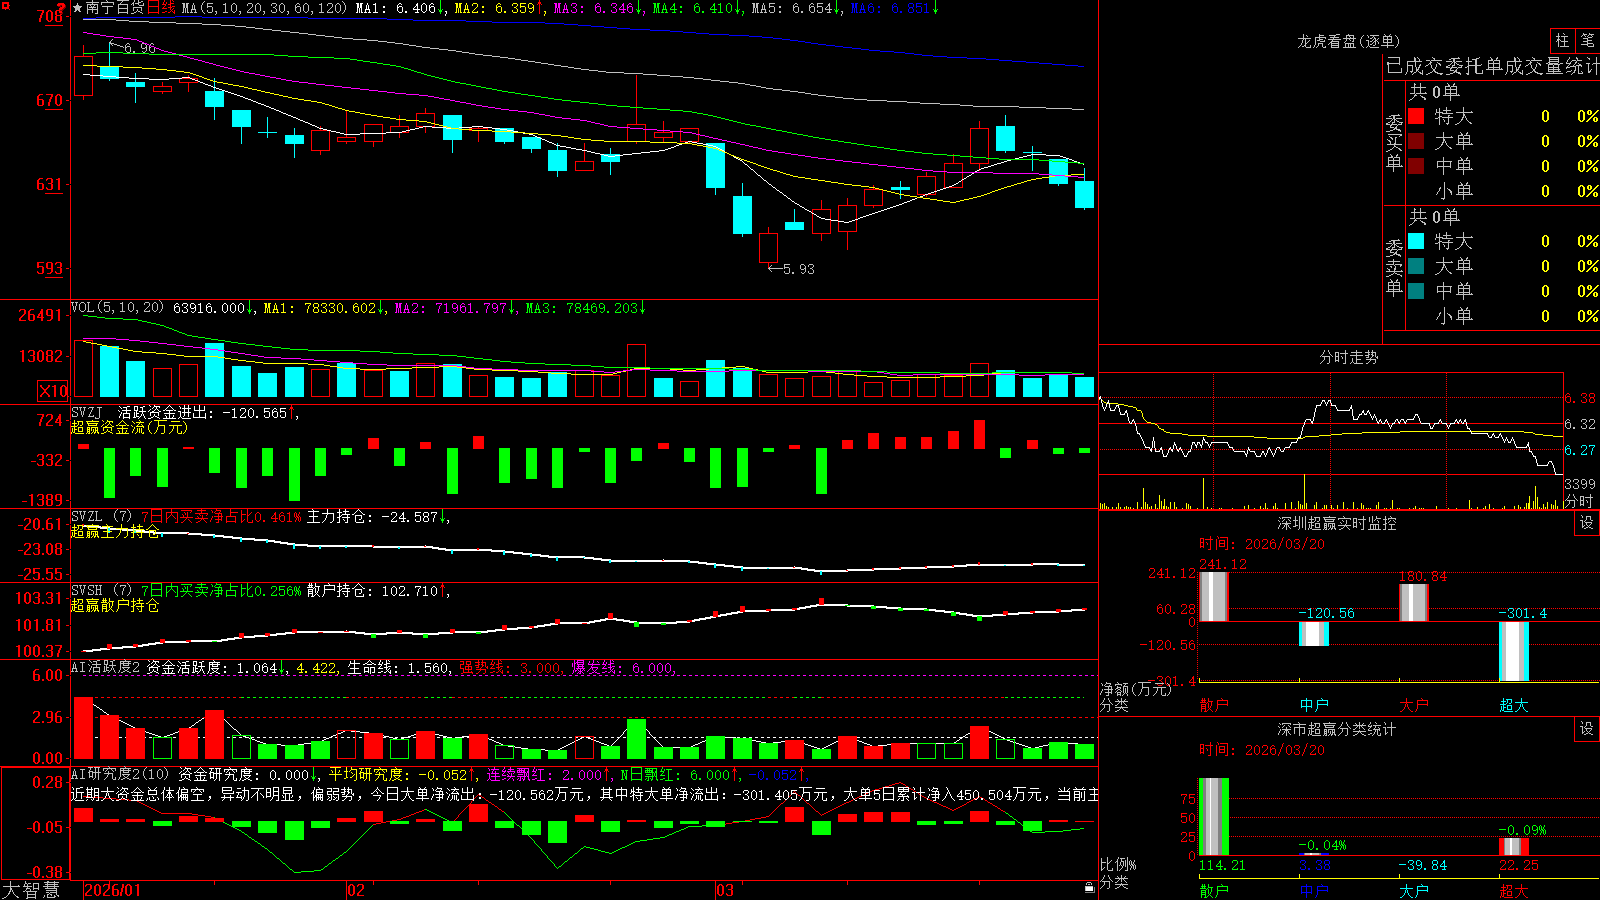Click the 6.96 high price annotation
Screen dimensions: 1600x900
click(x=140, y=48)
